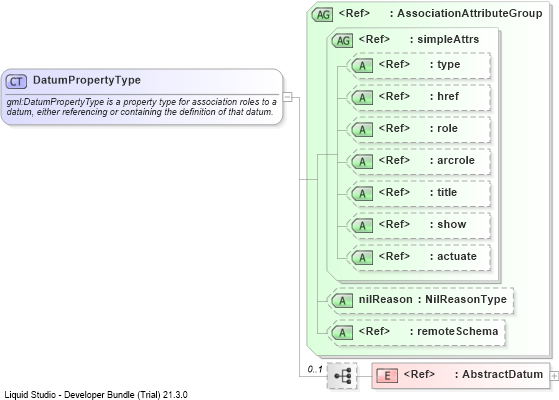Click the A icon beside role

click(x=362, y=130)
